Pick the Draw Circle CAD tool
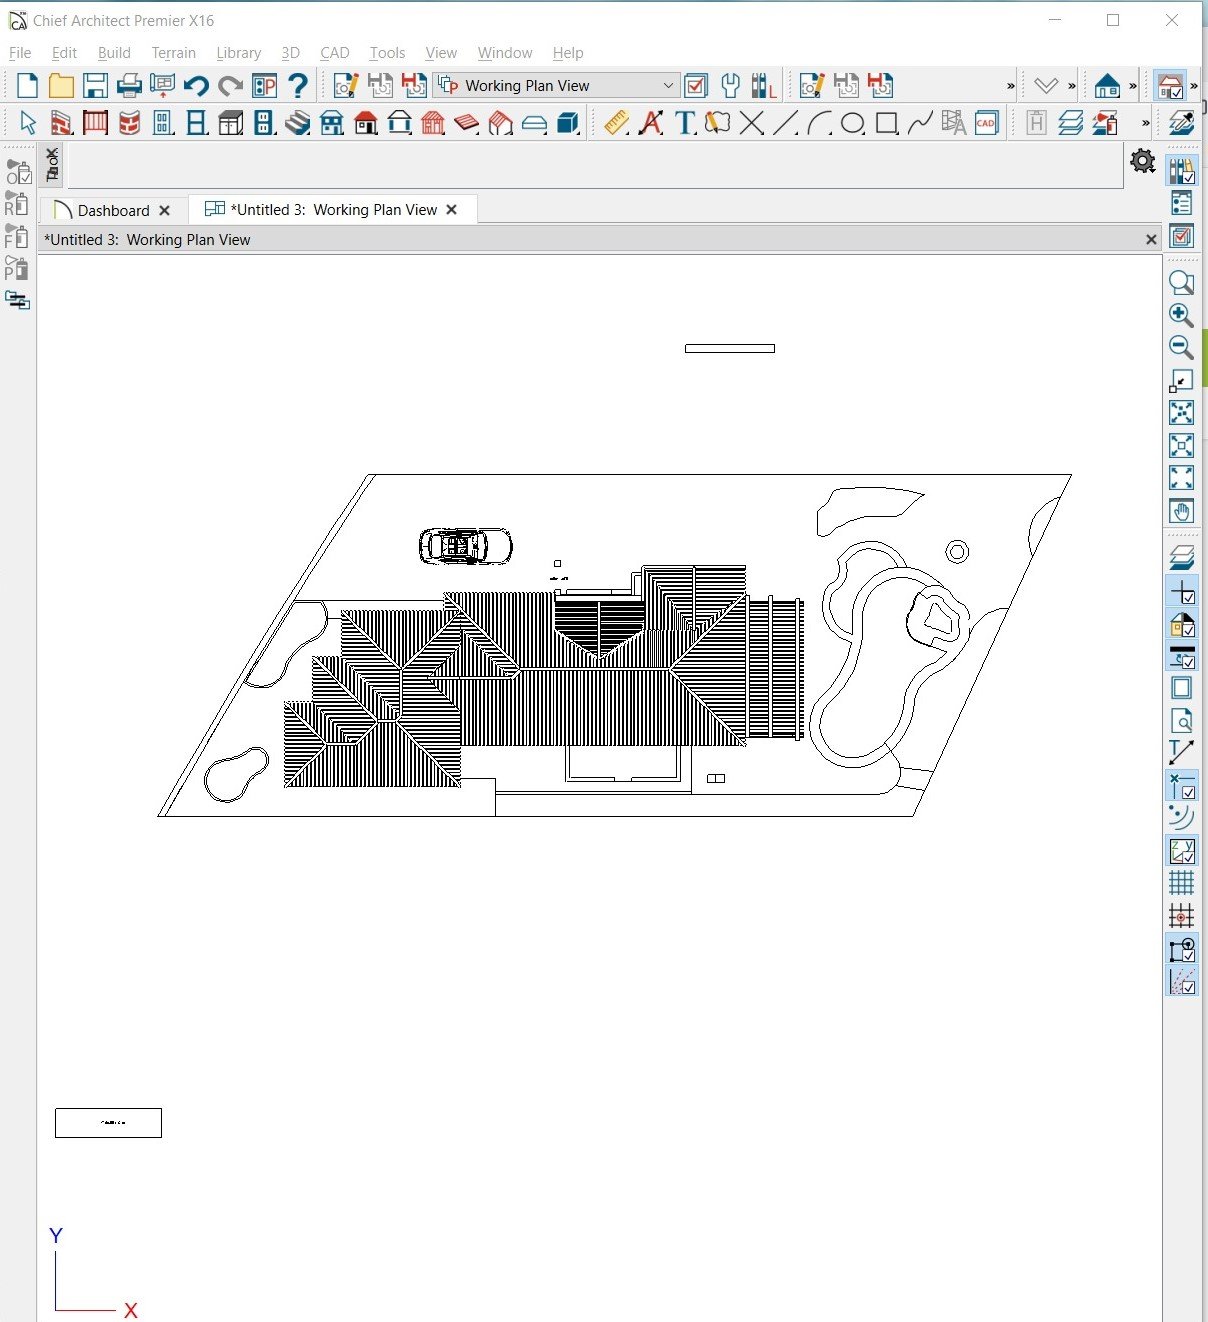Image resolution: width=1208 pixels, height=1322 pixels. click(x=852, y=123)
